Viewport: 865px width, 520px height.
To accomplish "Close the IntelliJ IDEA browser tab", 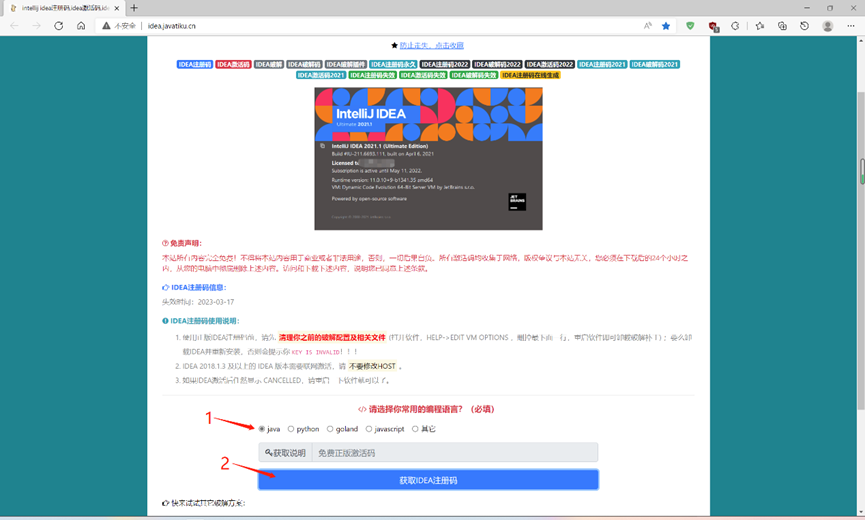I will (116, 8).
